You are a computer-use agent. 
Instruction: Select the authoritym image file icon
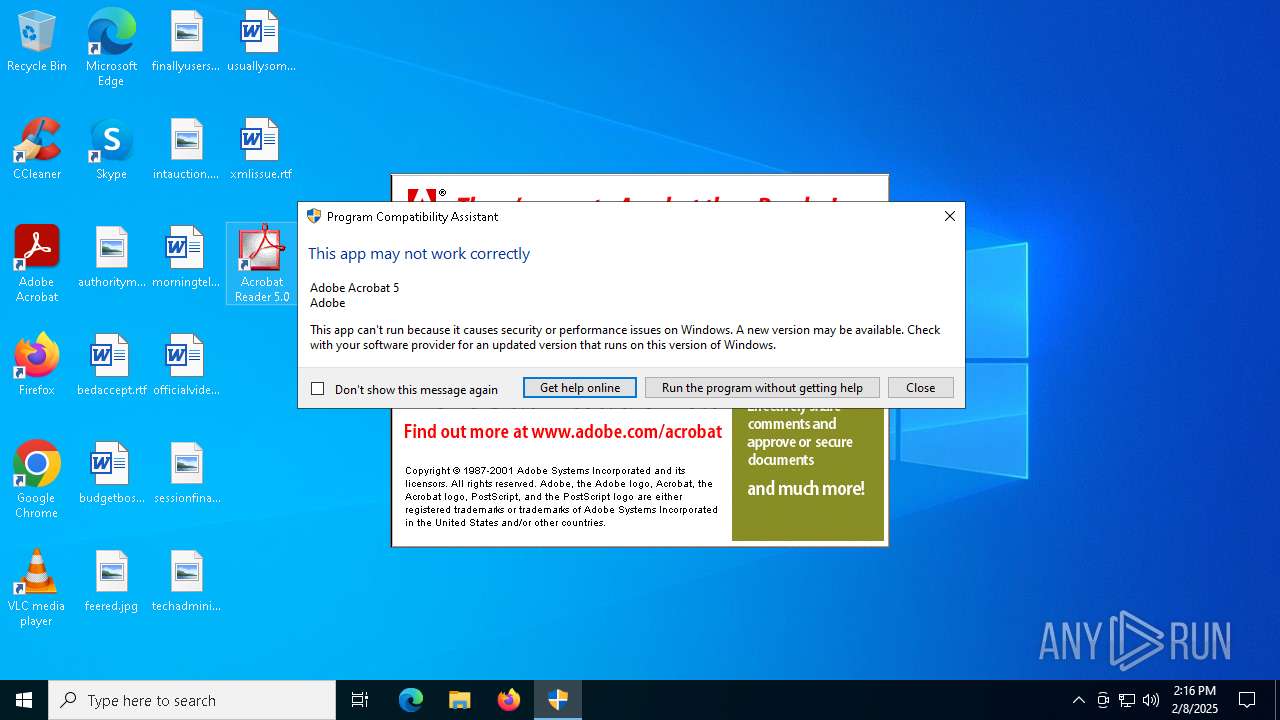[x=111, y=258]
